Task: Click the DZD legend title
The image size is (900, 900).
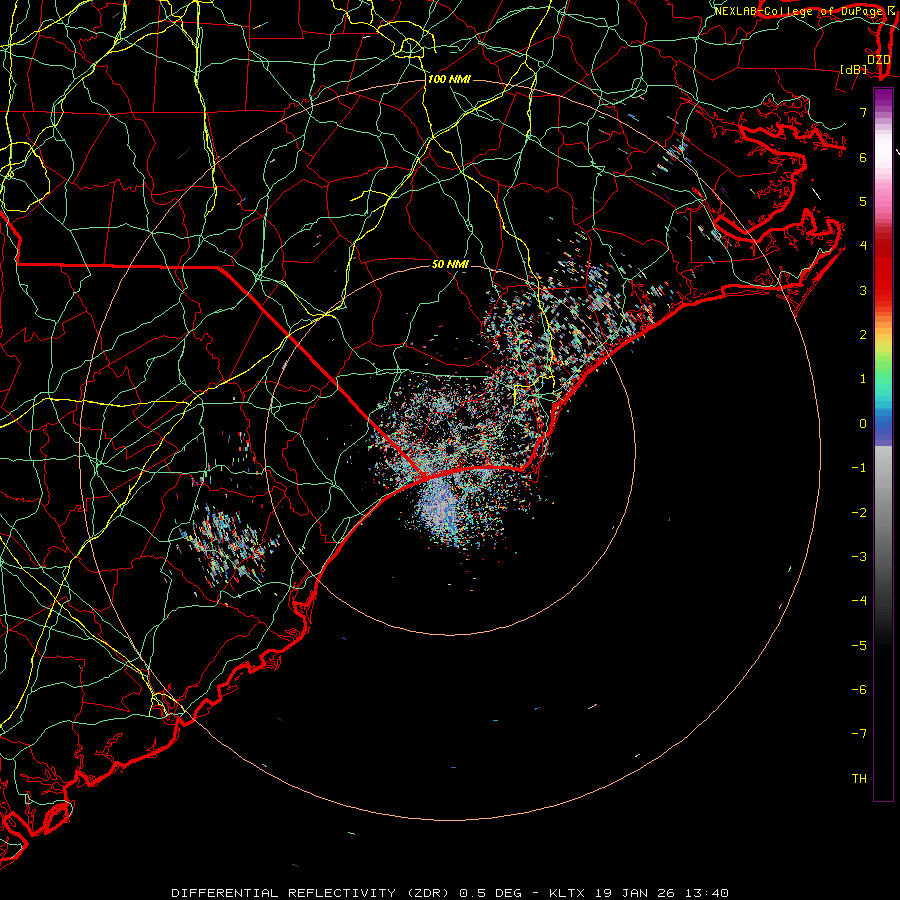Action: click(878, 59)
